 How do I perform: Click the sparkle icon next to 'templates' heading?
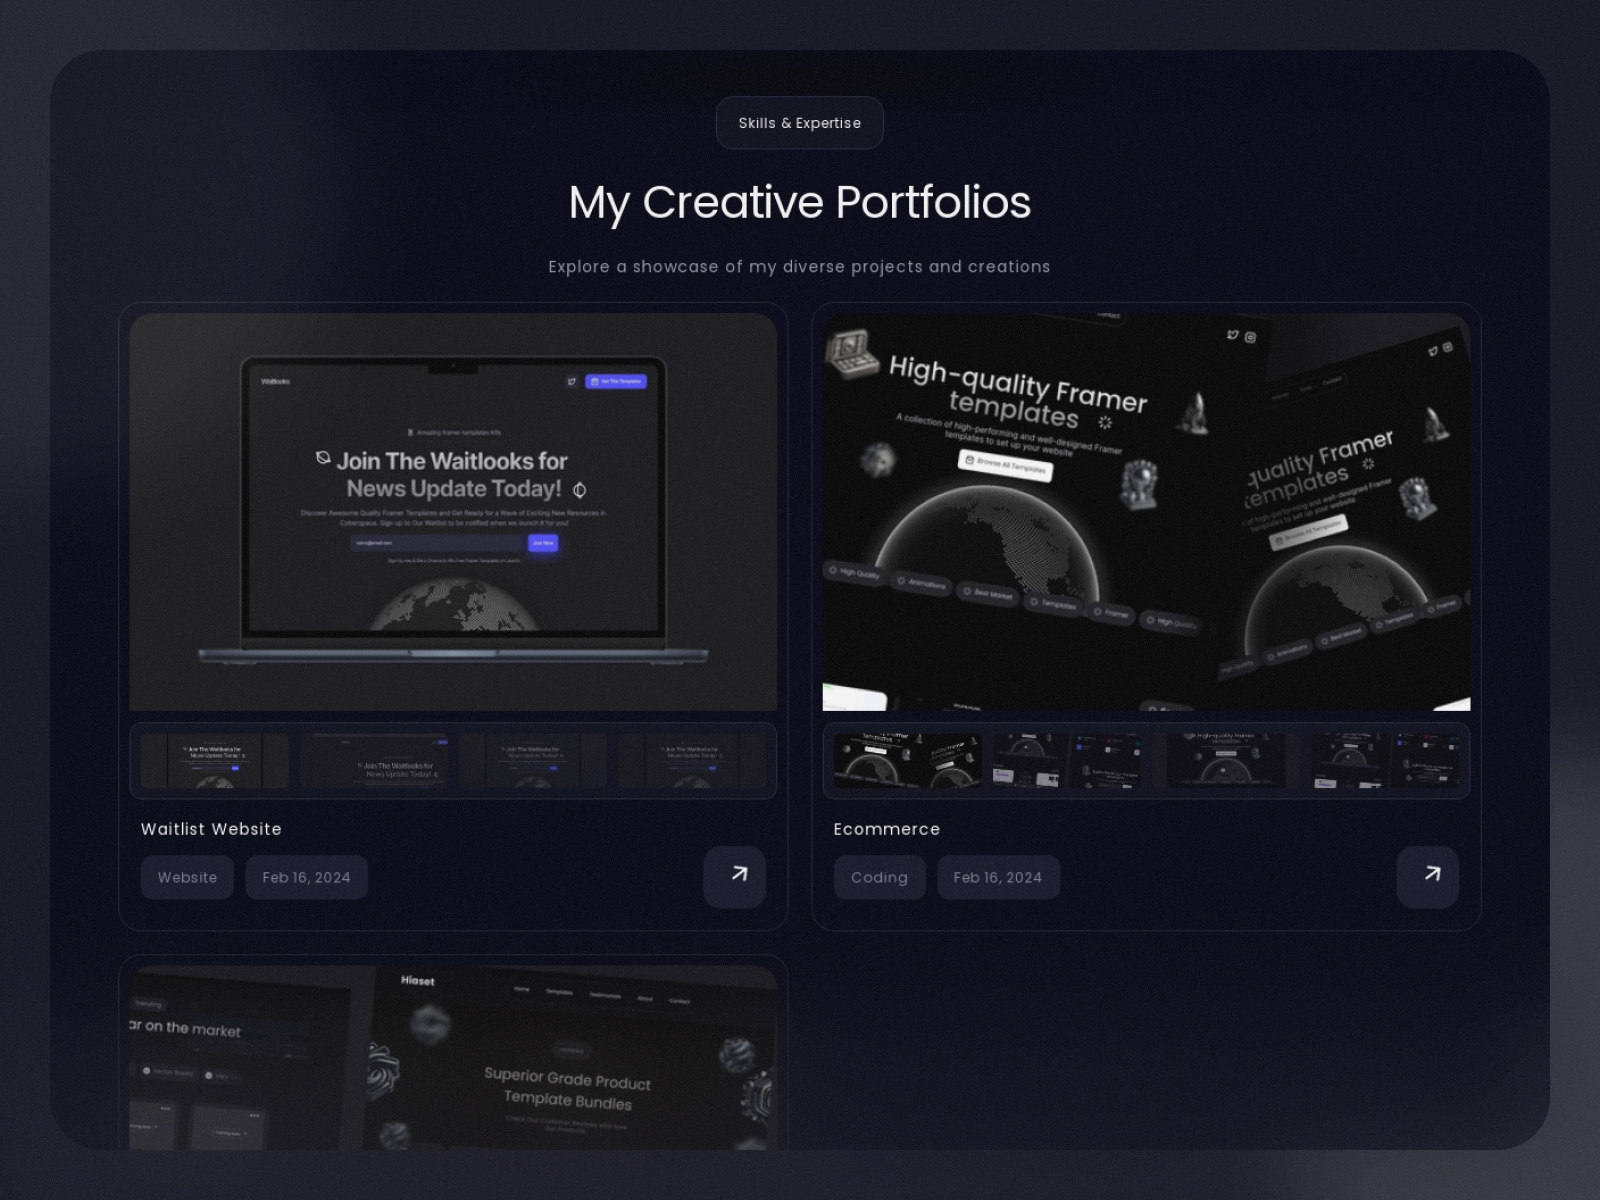1104,420
